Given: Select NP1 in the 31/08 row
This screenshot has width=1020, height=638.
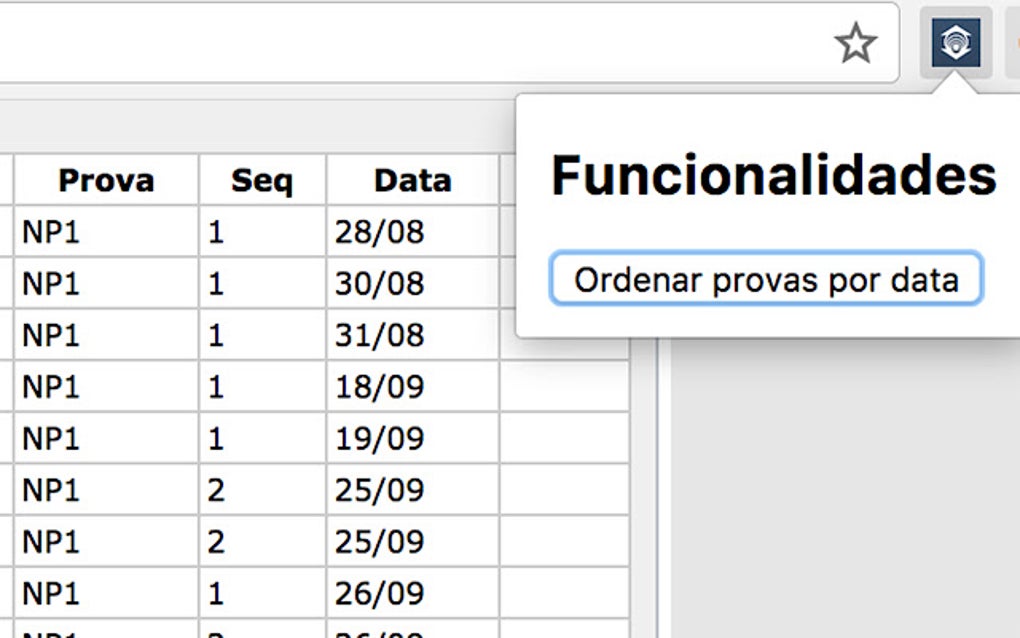Looking at the screenshot, I should [x=50, y=335].
